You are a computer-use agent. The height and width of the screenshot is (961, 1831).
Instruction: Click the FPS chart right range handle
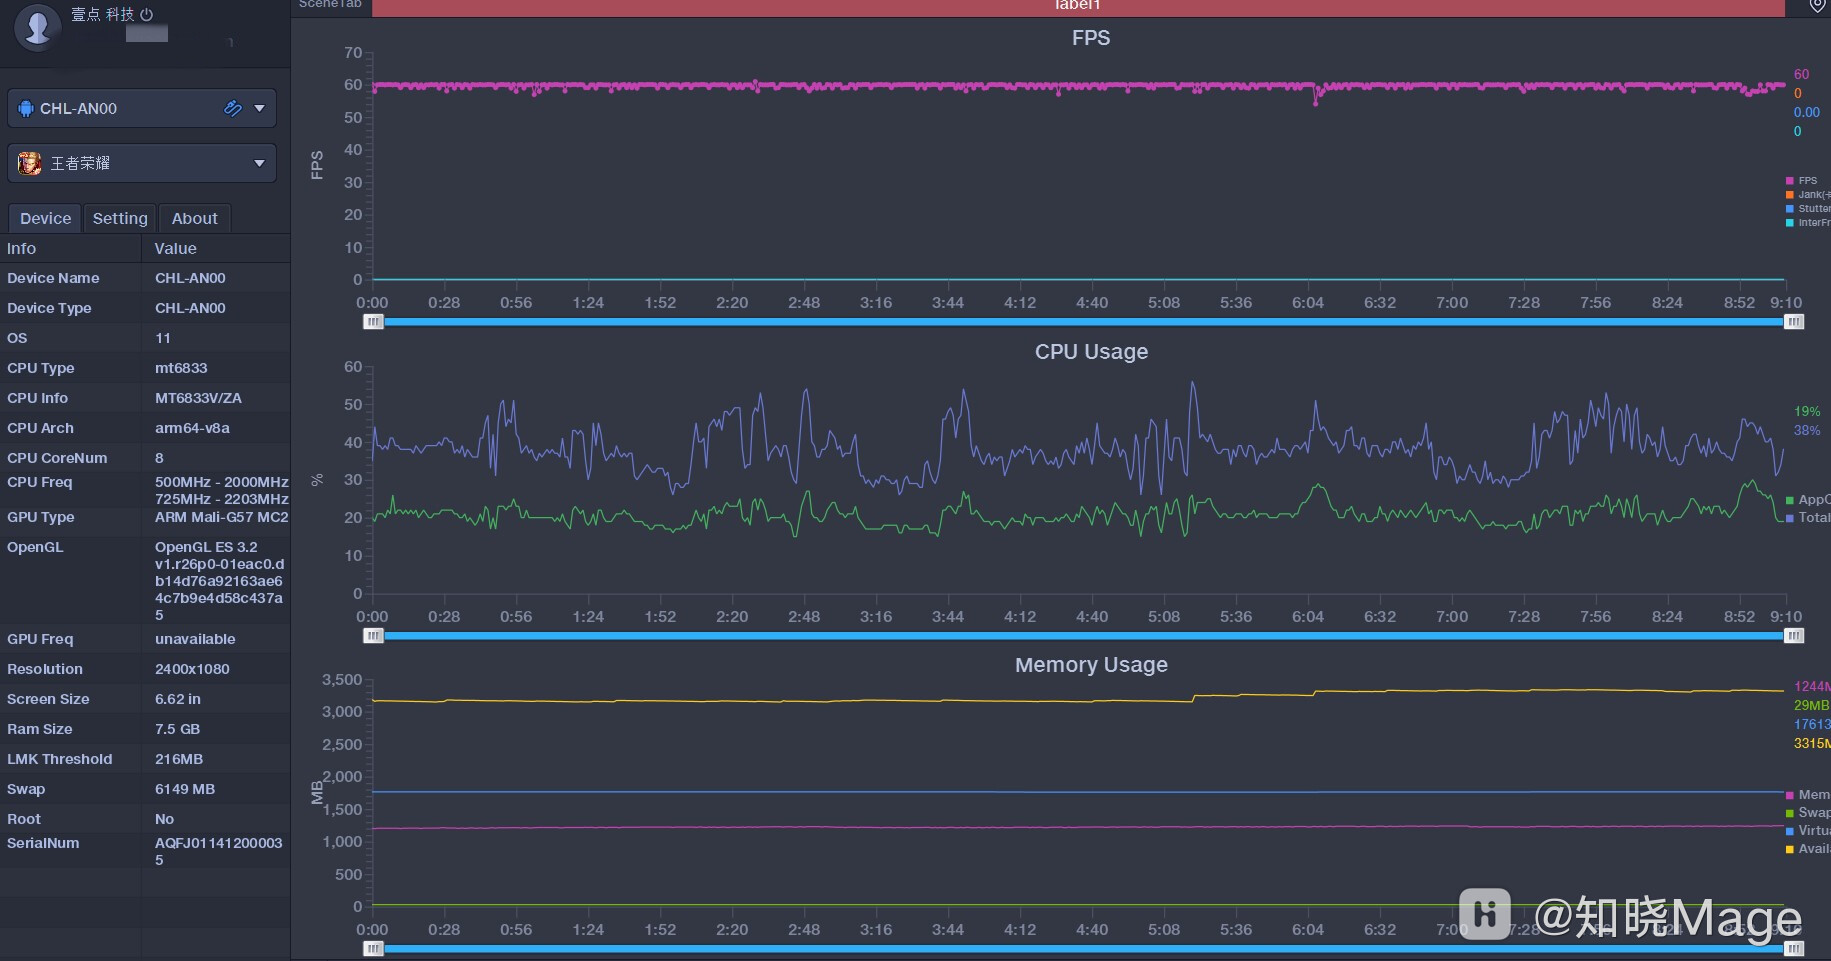(1794, 322)
